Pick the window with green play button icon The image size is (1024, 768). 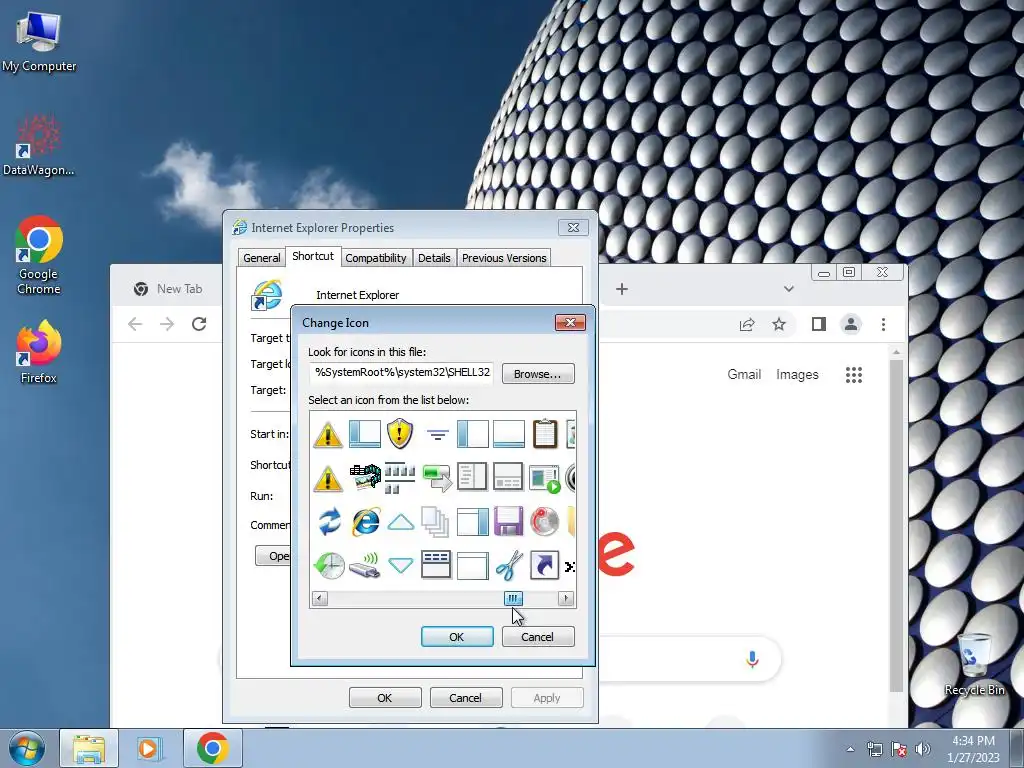coord(545,478)
